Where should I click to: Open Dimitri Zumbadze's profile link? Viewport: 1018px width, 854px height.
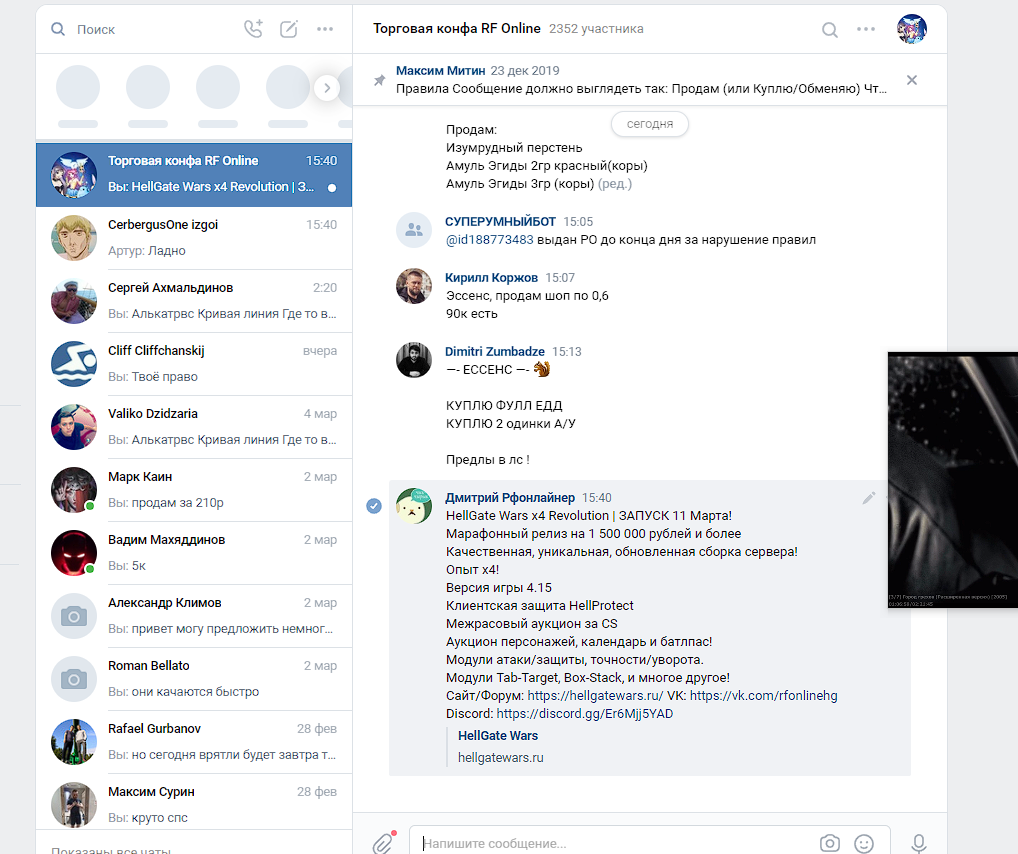[495, 351]
